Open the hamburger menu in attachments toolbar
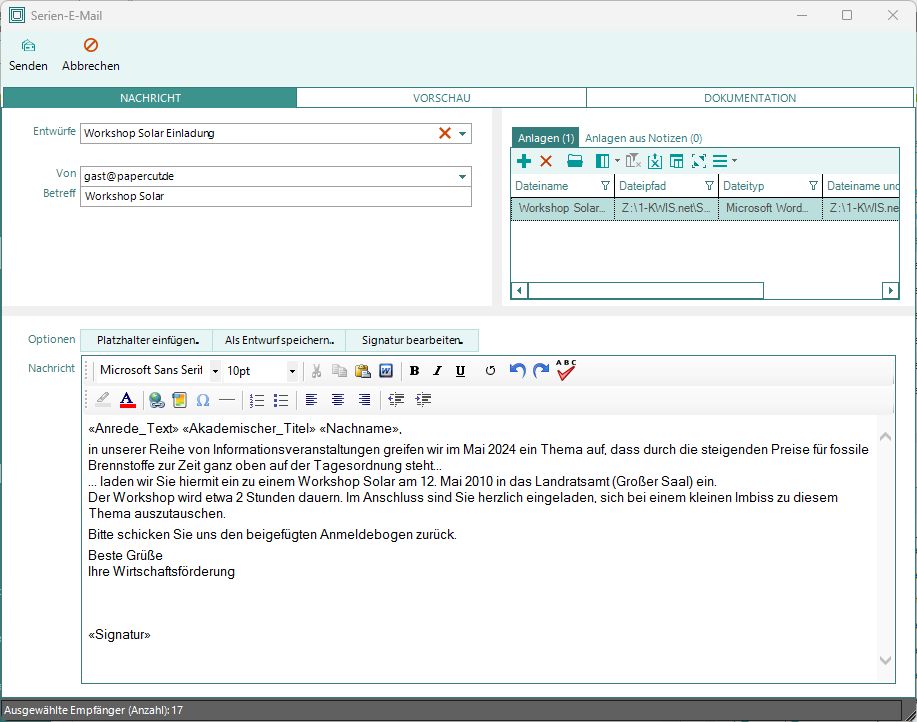This screenshot has width=917, height=722. (720, 161)
